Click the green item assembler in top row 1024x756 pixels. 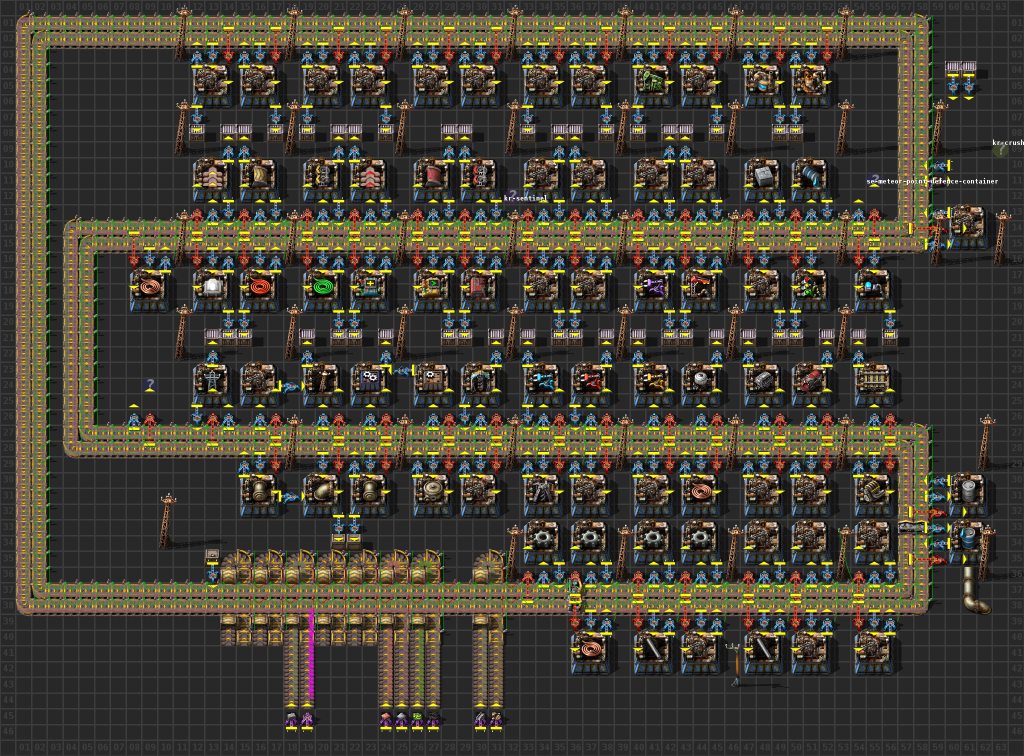click(x=652, y=84)
